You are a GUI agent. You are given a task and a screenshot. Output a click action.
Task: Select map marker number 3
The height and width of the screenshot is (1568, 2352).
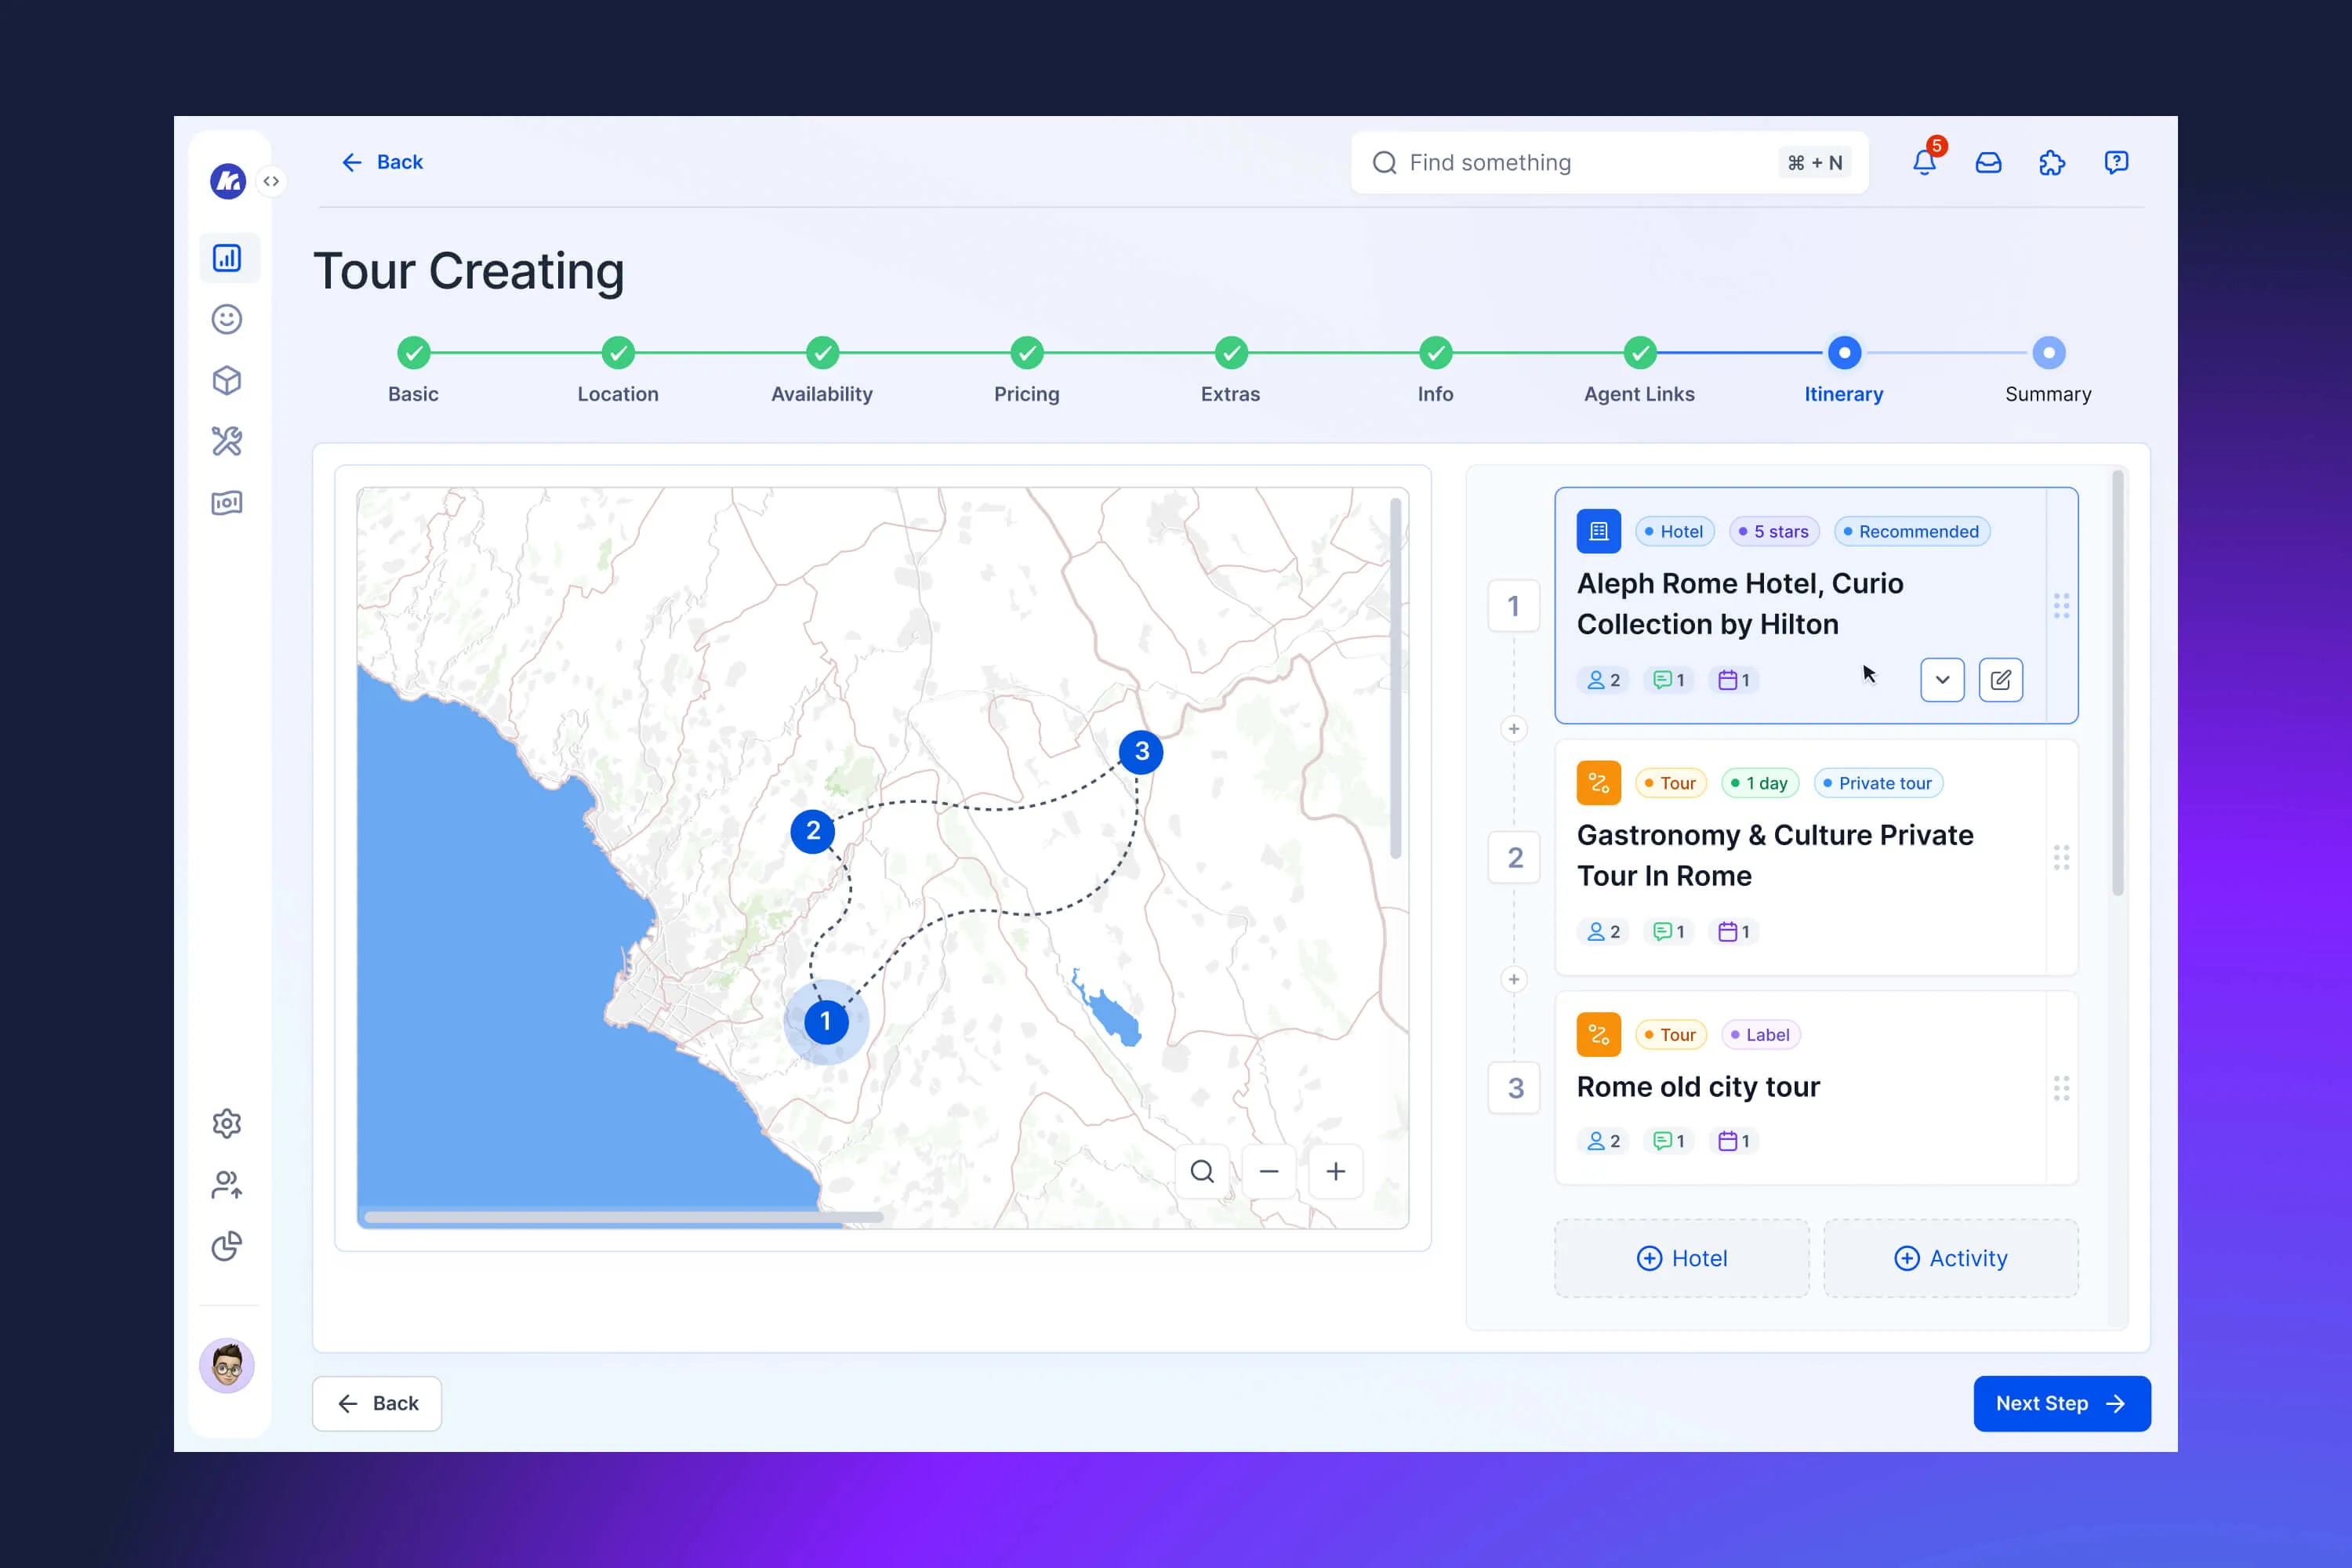tap(1141, 751)
